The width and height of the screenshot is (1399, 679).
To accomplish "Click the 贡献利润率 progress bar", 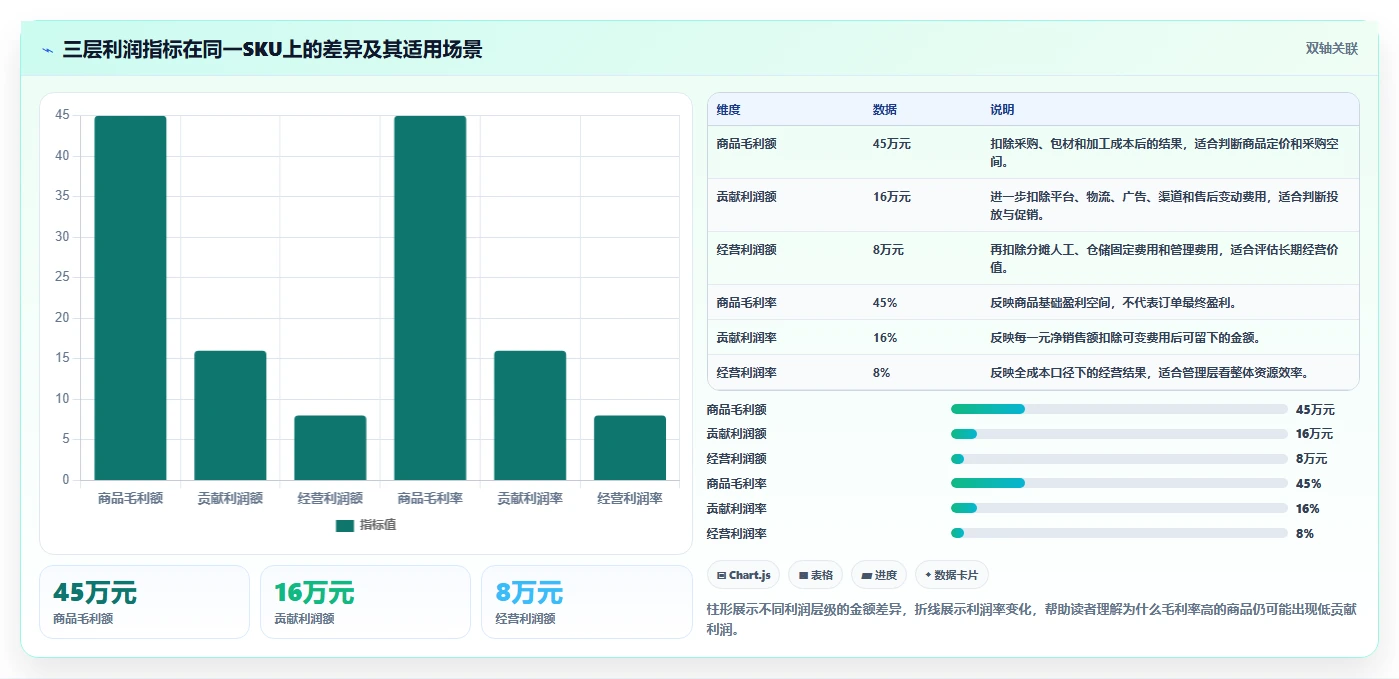I will (1119, 508).
